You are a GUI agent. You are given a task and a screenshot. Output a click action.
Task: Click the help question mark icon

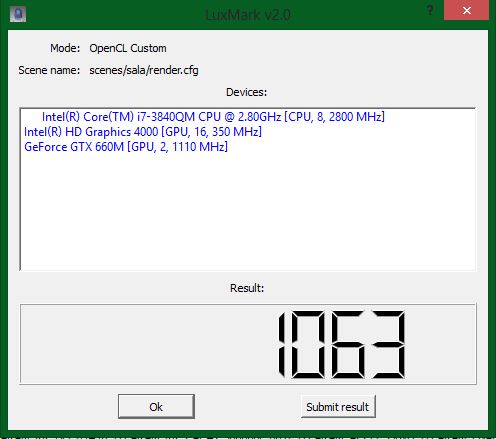[430, 10]
